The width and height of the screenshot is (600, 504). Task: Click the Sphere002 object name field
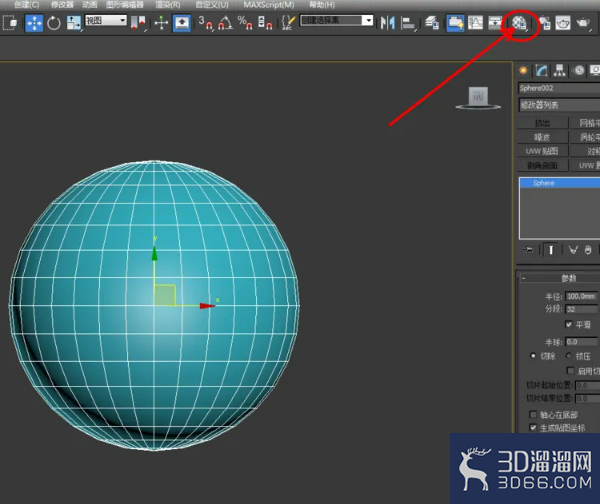[x=559, y=88]
